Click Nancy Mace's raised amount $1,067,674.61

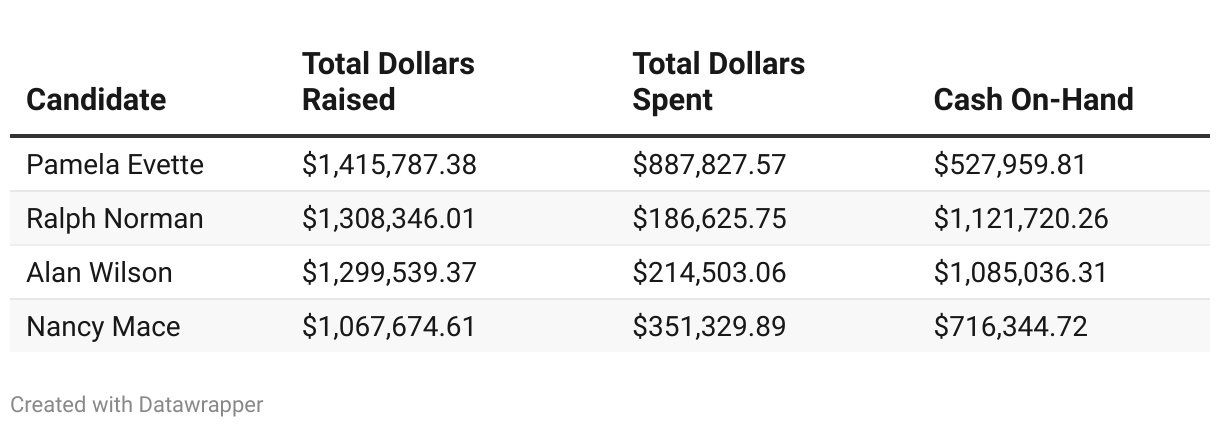[x=388, y=326]
